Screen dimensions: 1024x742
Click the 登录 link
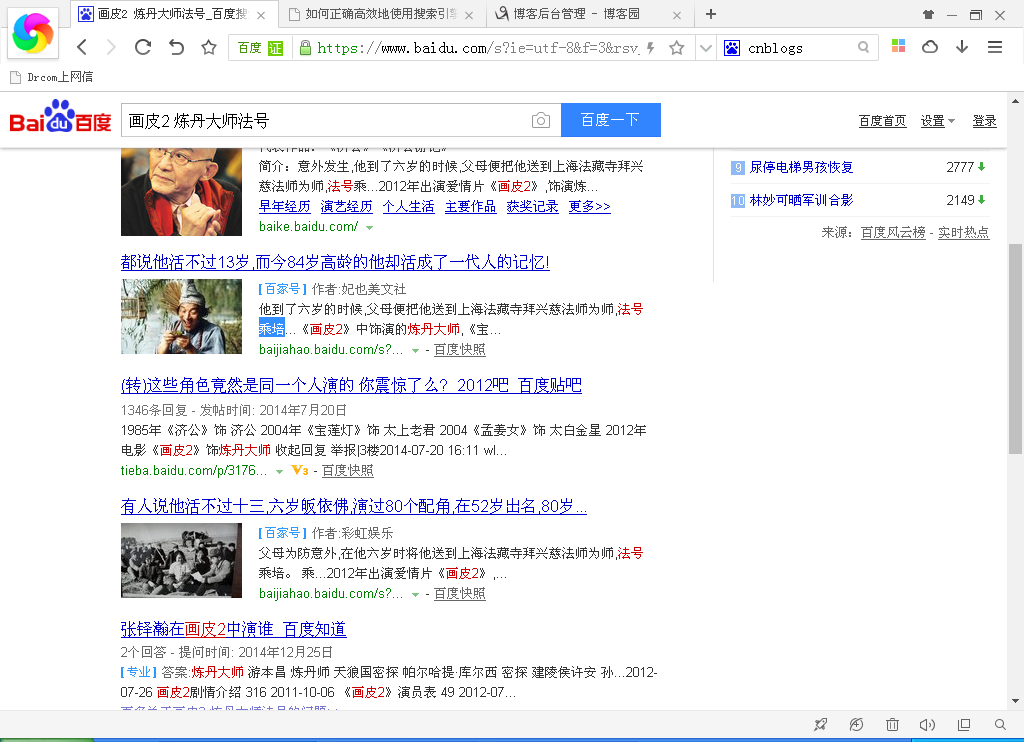tap(984, 121)
